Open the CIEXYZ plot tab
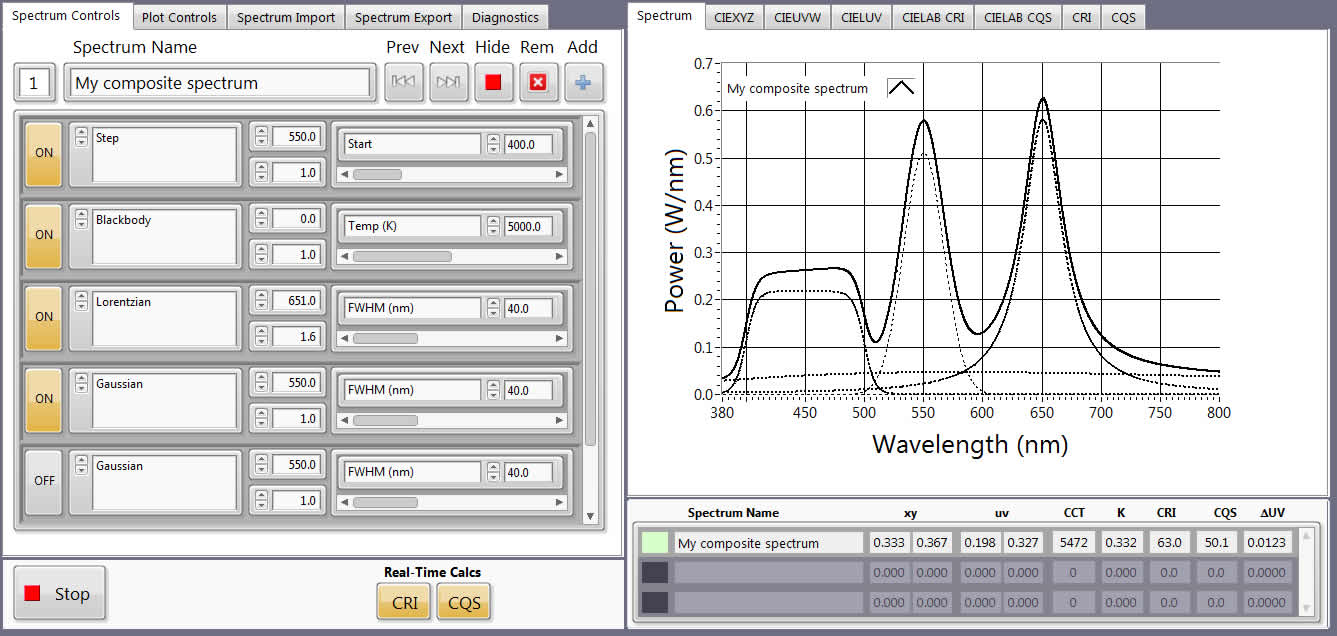The height and width of the screenshot is (636, 1337). [735, 17]
